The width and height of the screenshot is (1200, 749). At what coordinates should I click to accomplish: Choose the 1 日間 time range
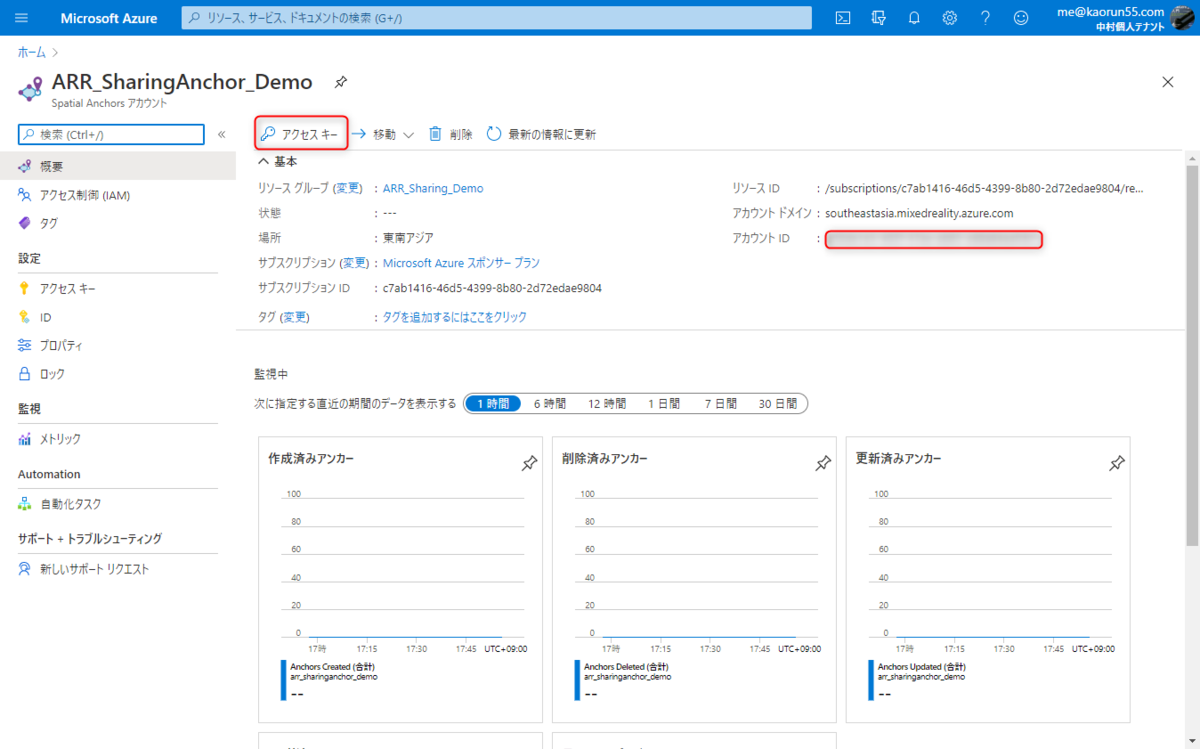point(664,404)
